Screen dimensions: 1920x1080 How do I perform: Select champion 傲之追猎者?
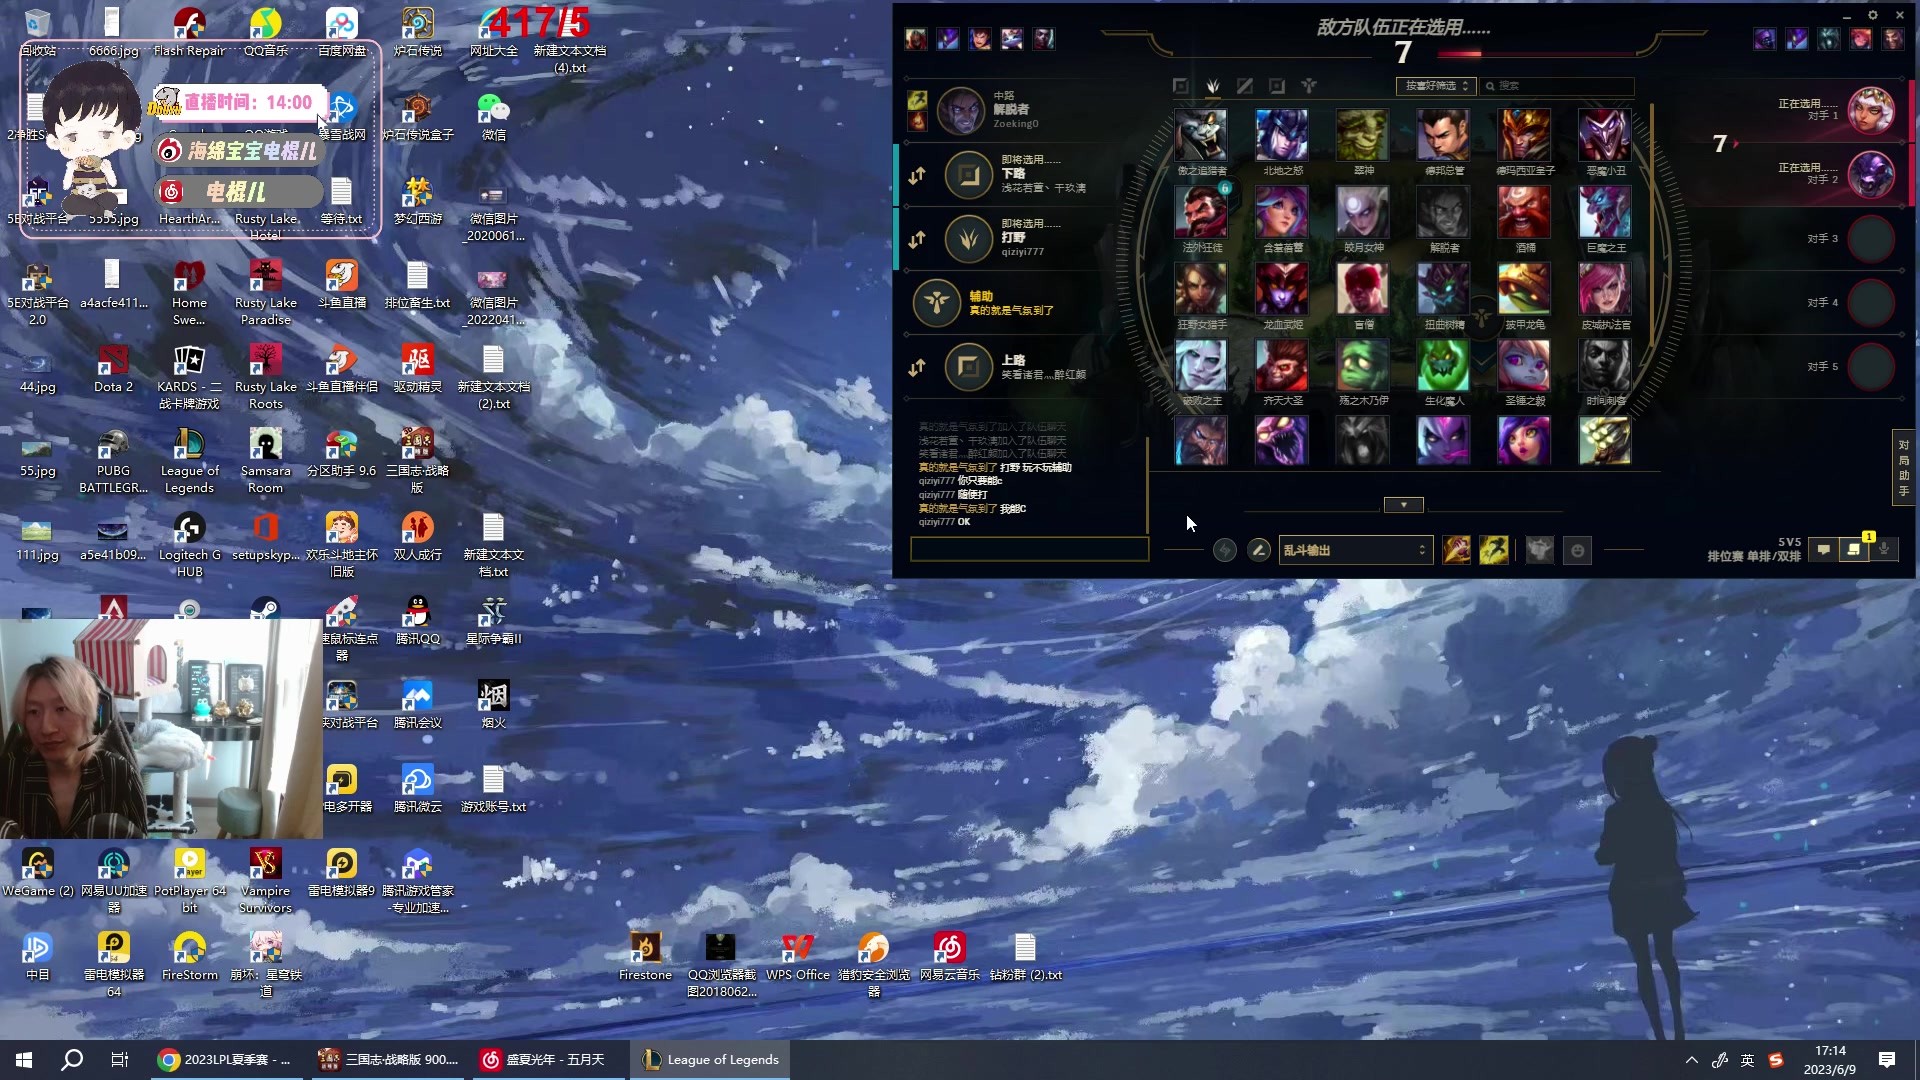click(1201, 135)
